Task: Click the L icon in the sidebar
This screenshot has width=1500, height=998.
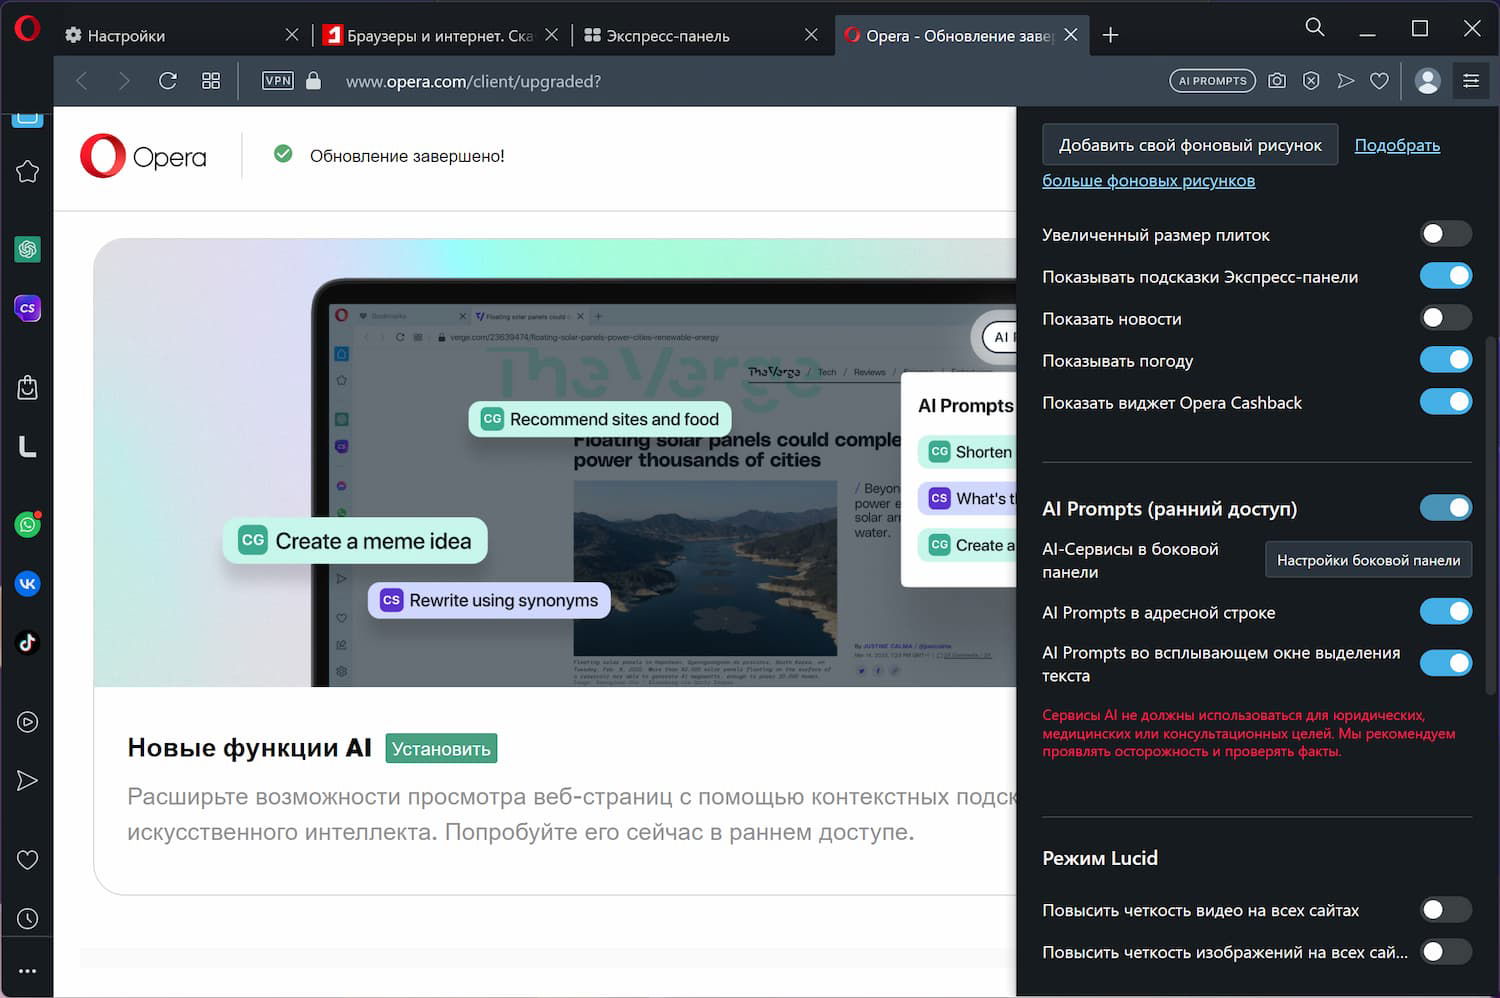Action: (x=28, y=446)
